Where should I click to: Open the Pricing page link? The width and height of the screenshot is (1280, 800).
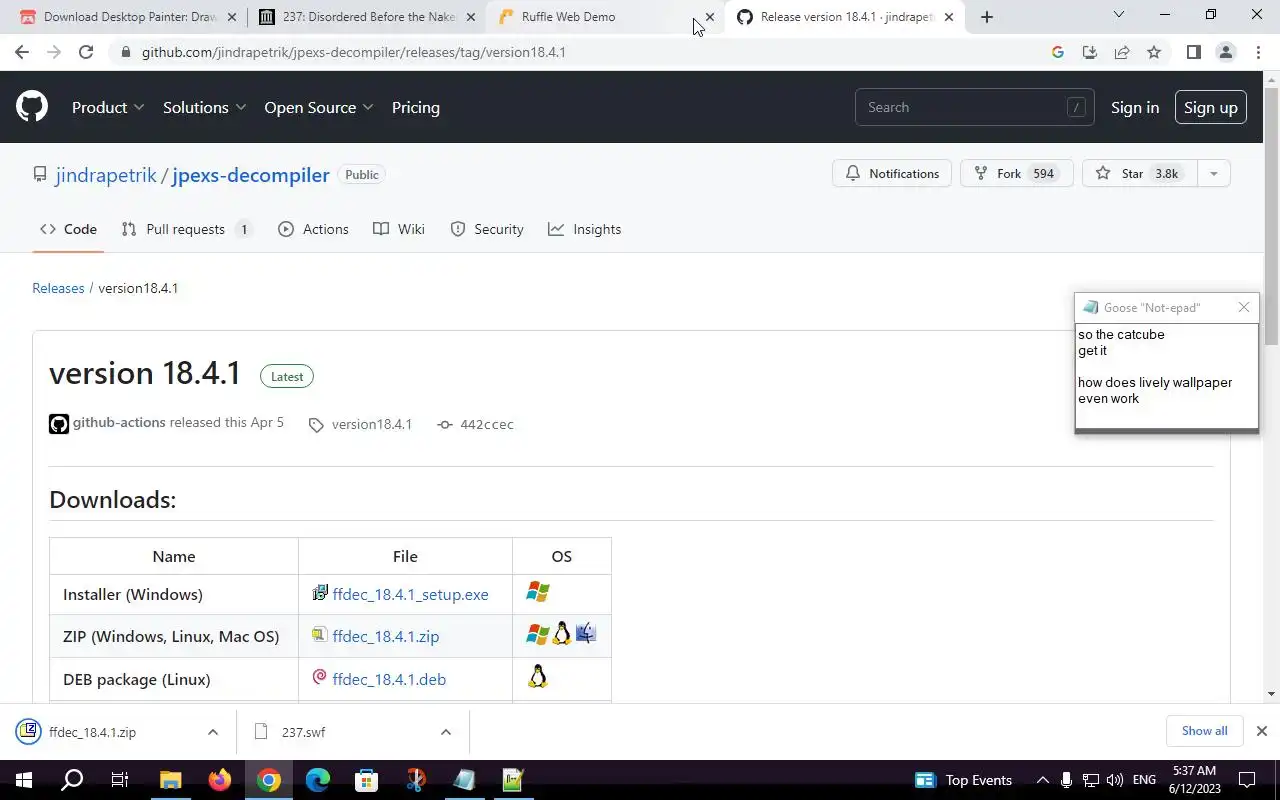point(416,107)
